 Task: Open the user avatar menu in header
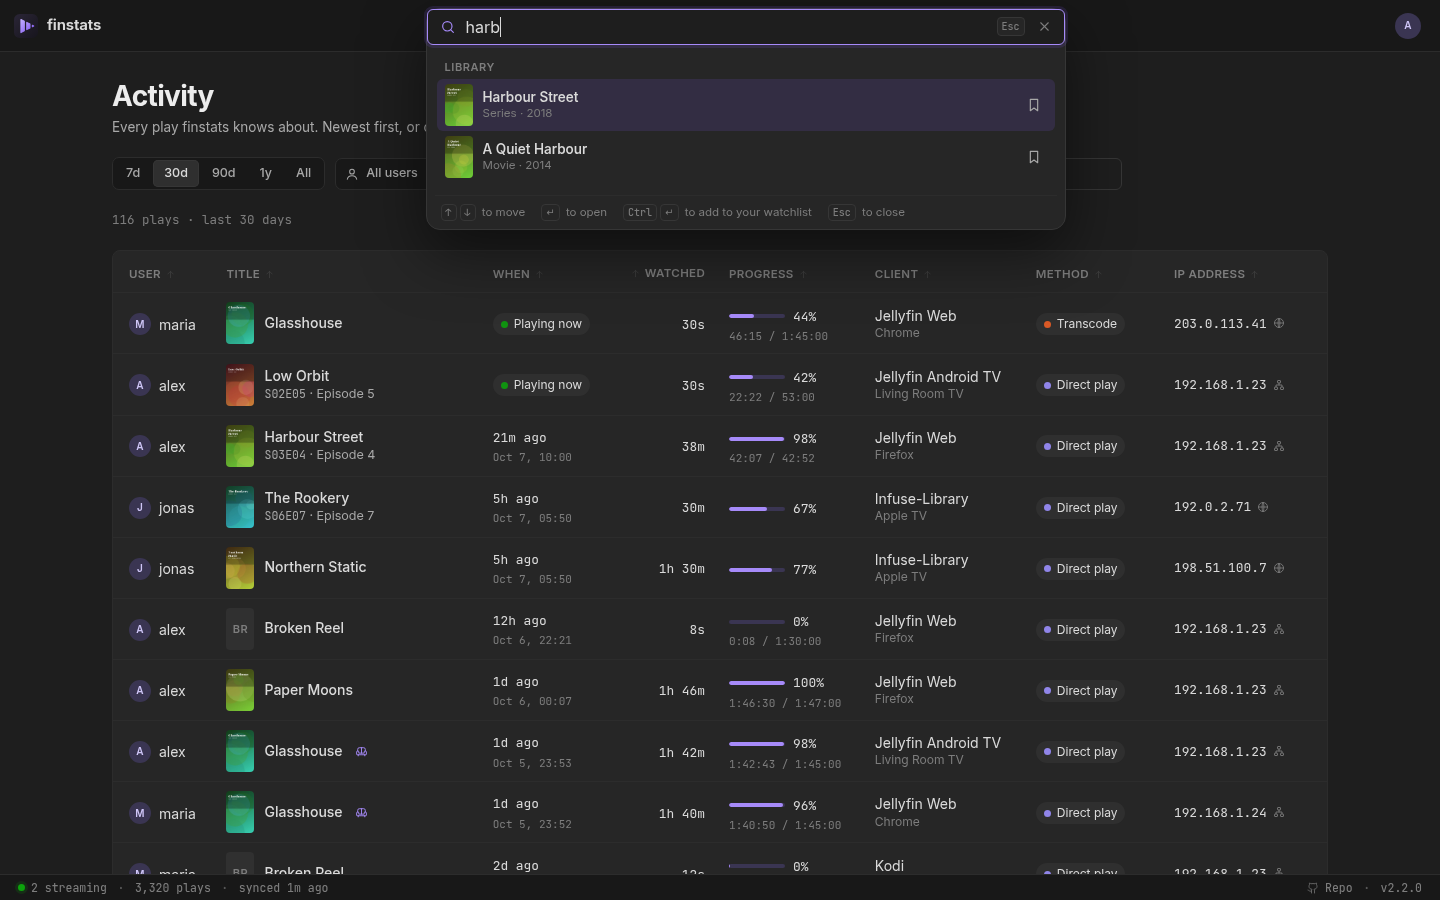point(1407,26)
